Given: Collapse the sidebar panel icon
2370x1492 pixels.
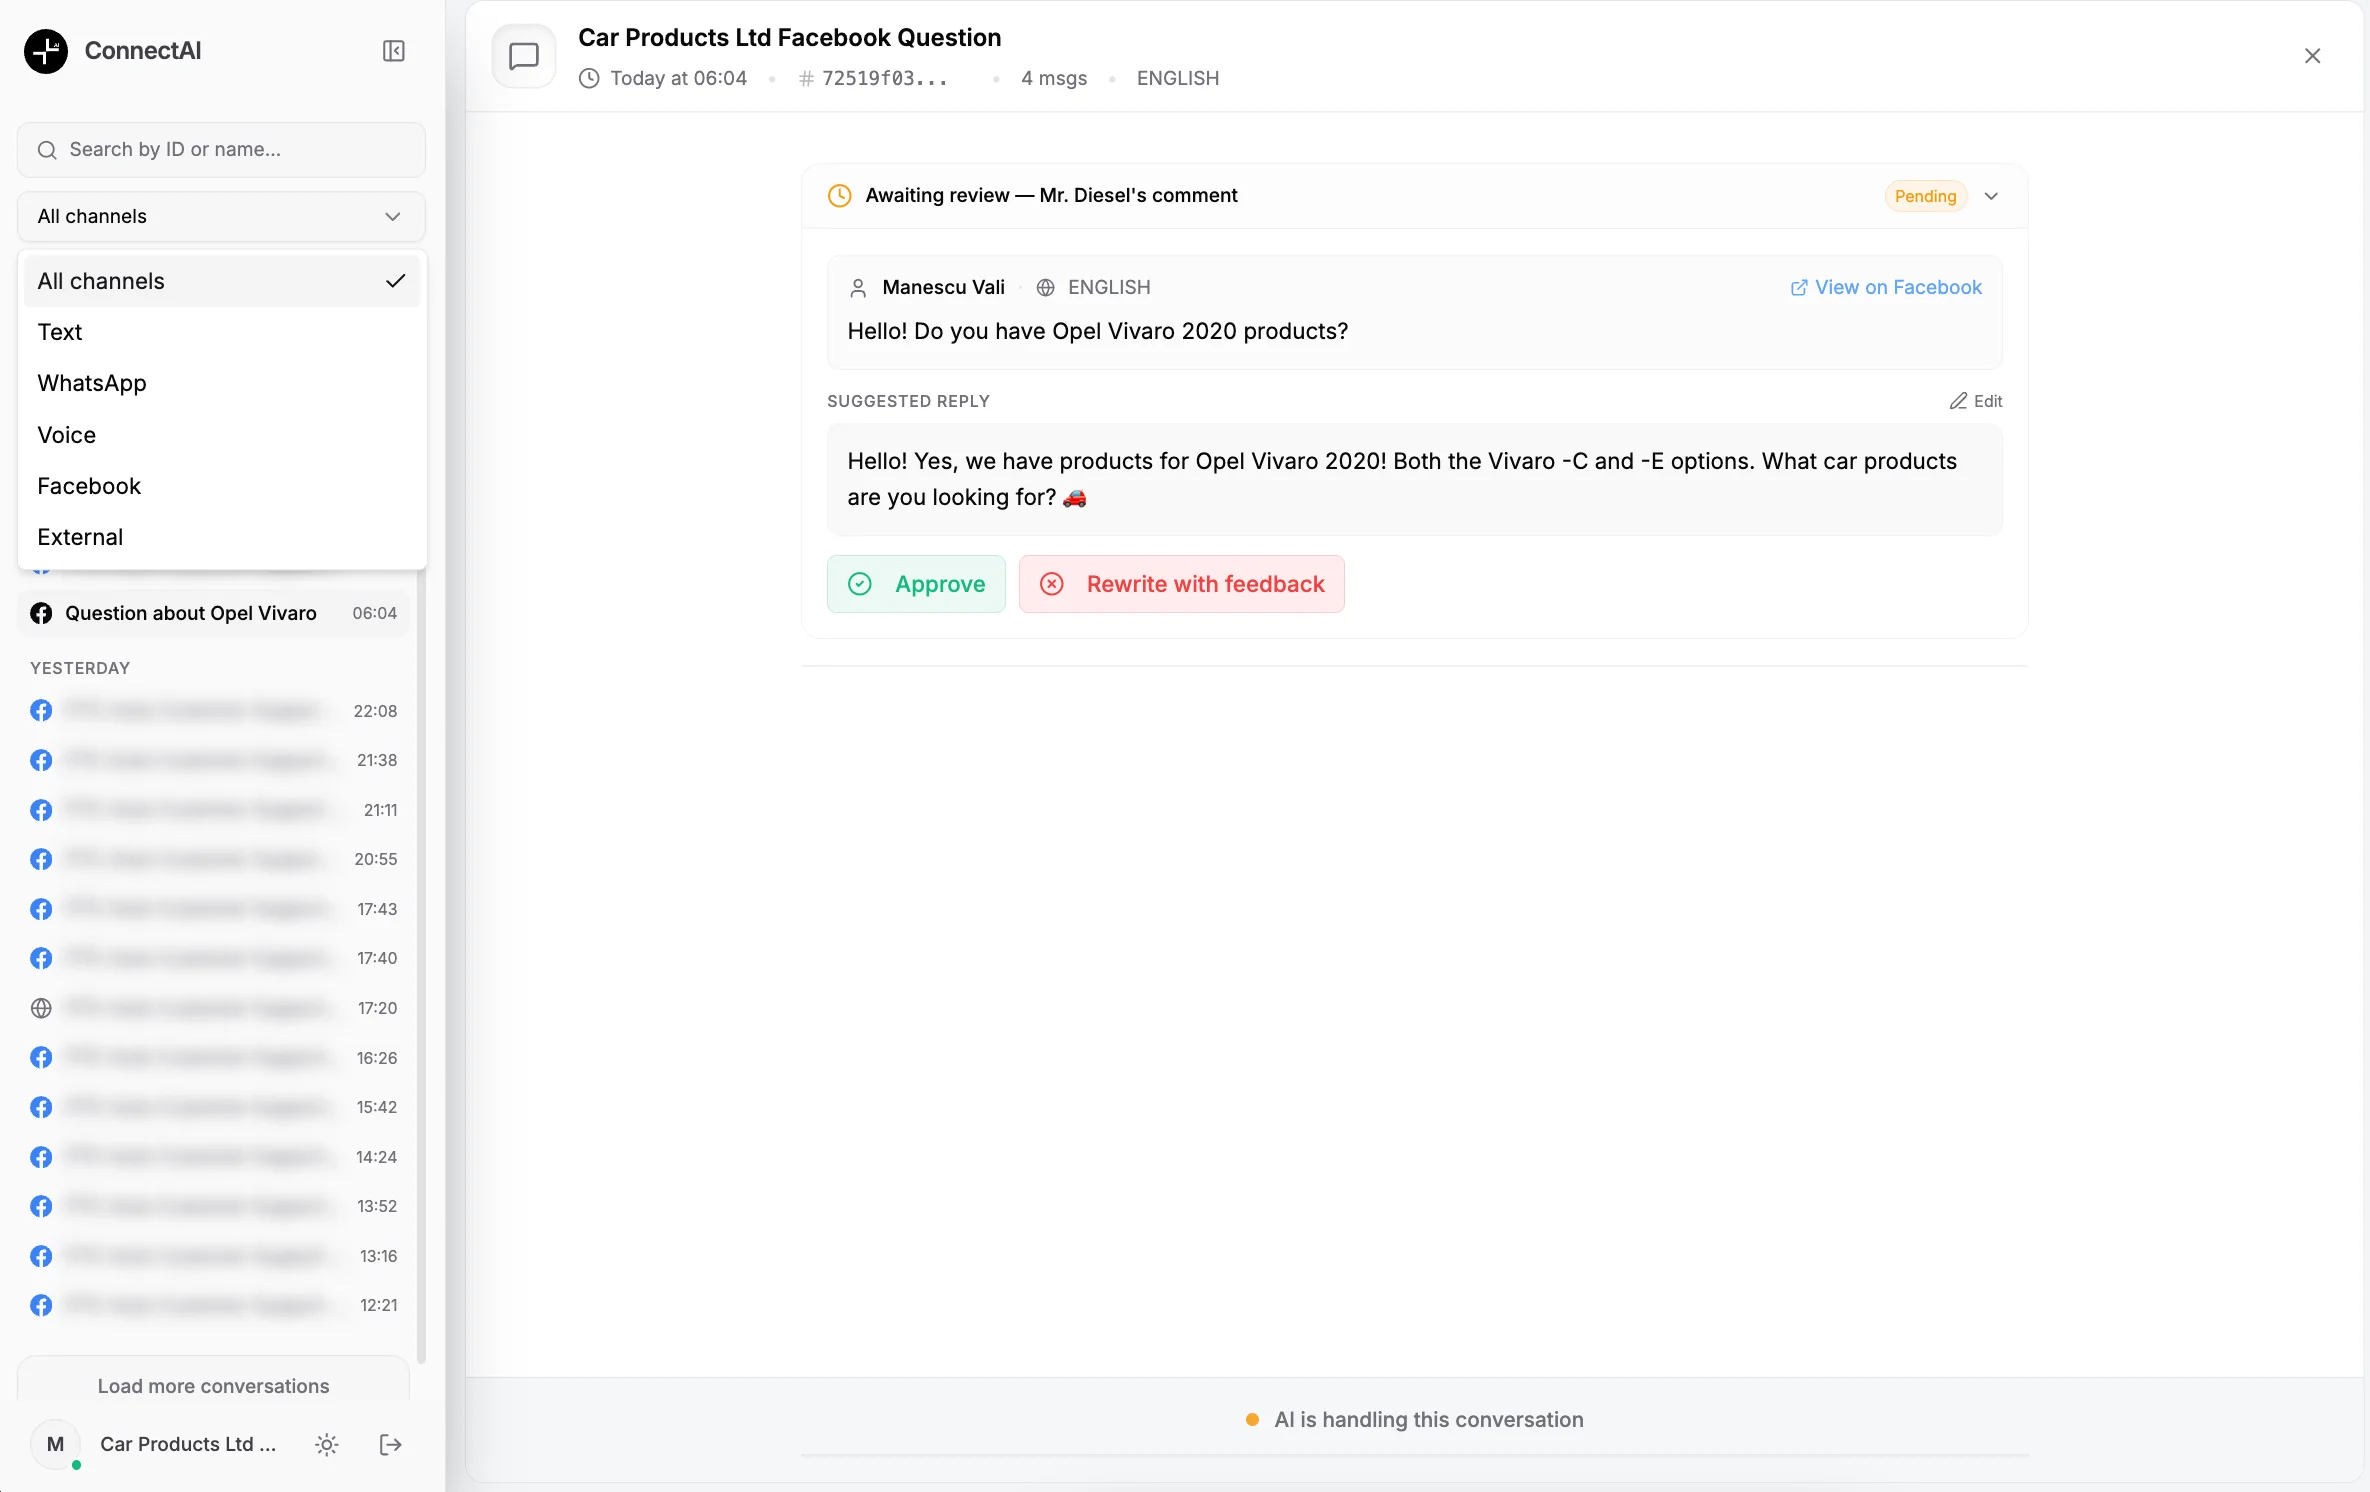Looking at the screenshot, I should [393, 51].
